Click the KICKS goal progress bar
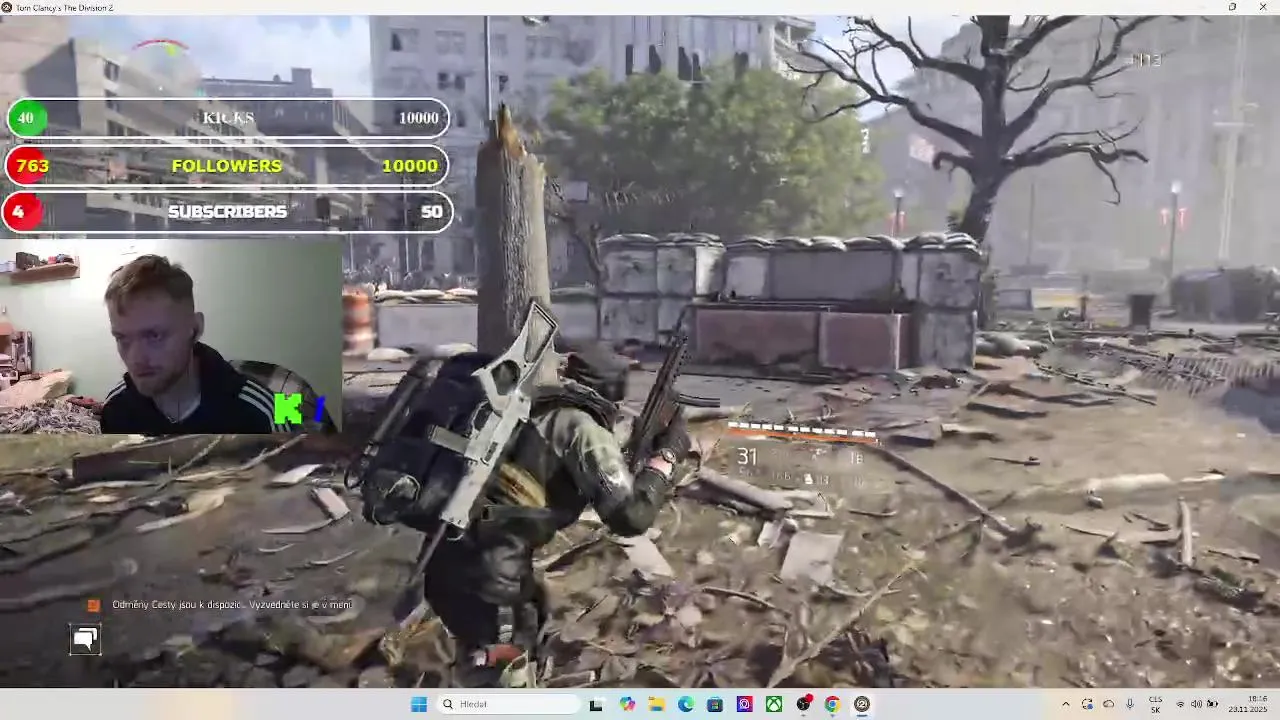 click(227, 118)
